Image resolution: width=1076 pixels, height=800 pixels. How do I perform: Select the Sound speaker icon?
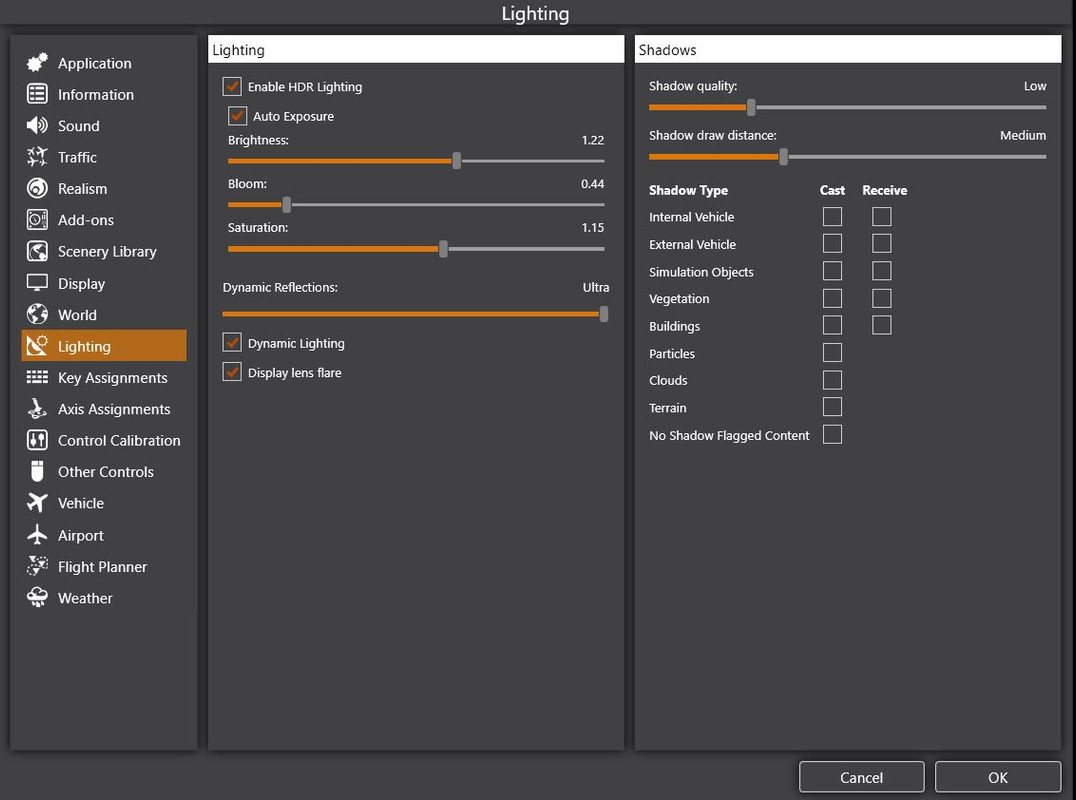pos(37,126)
